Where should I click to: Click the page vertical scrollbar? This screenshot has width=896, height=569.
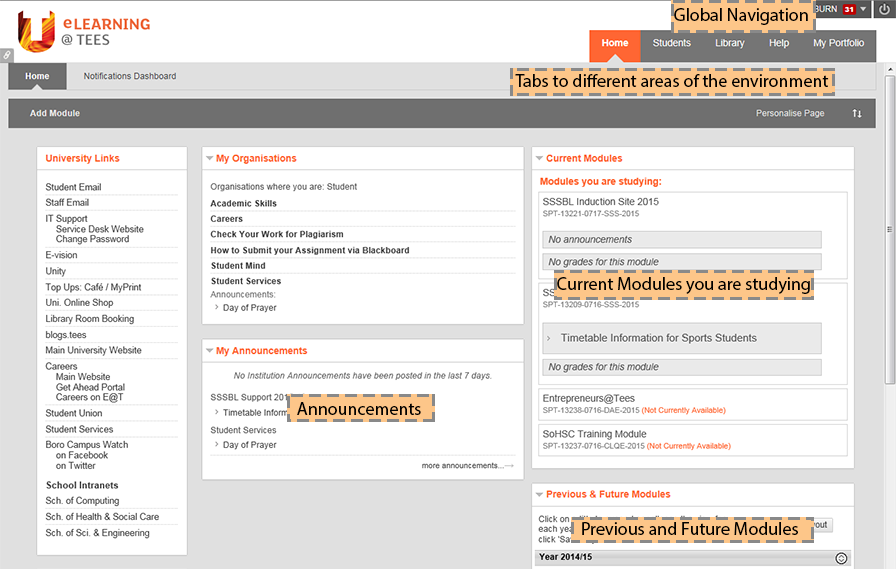890,229
